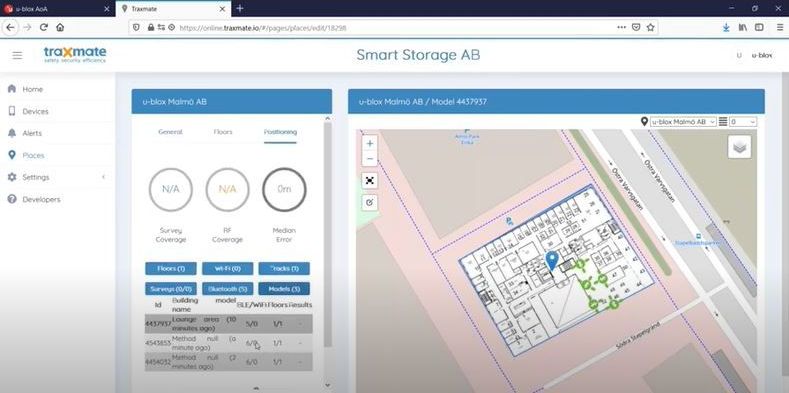Toggle the map fullscreen icon

[x=370, y=181]
